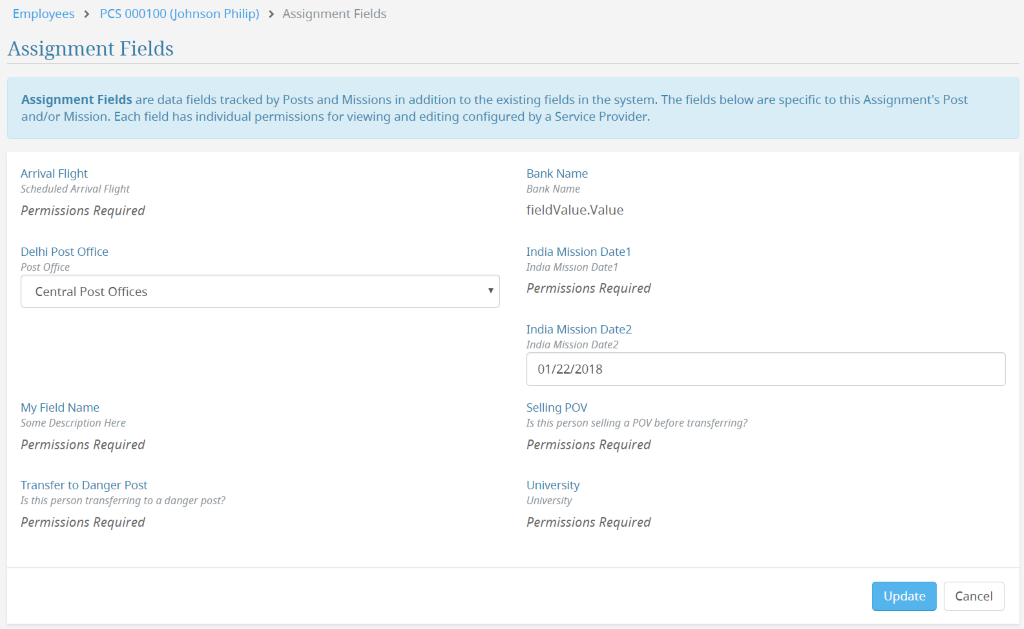The image size is (1024, 629).
Task: Click Permissions Required under Transfer to Danger Post
Action: tap(83, 522)
